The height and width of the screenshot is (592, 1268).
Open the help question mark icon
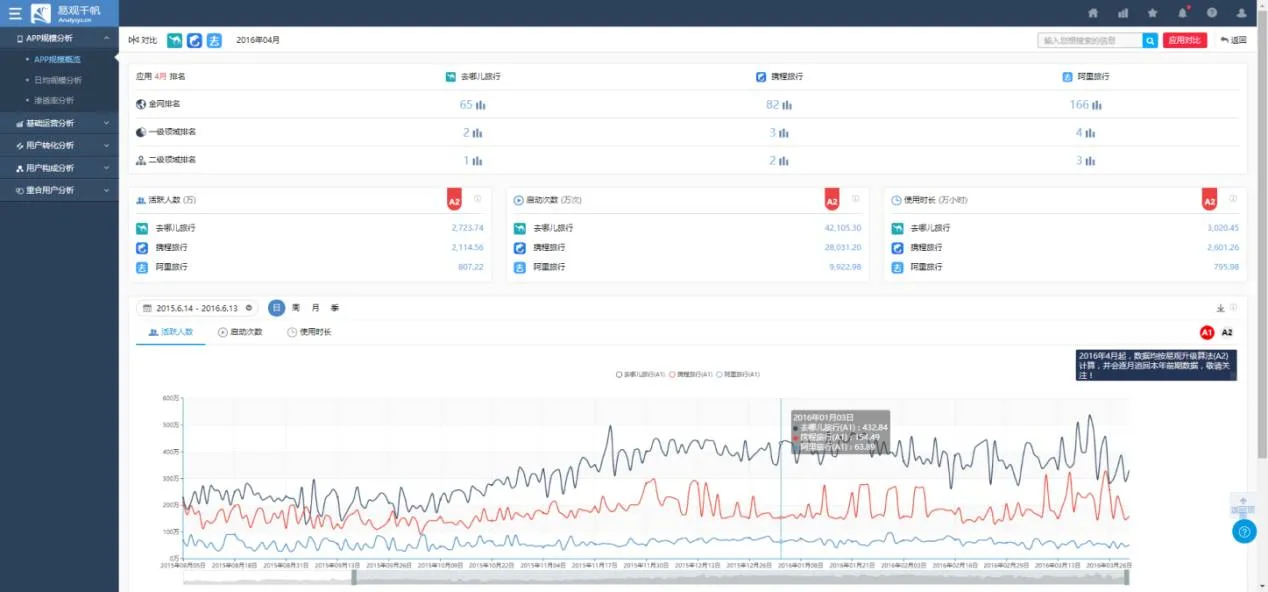point(1212,13)
